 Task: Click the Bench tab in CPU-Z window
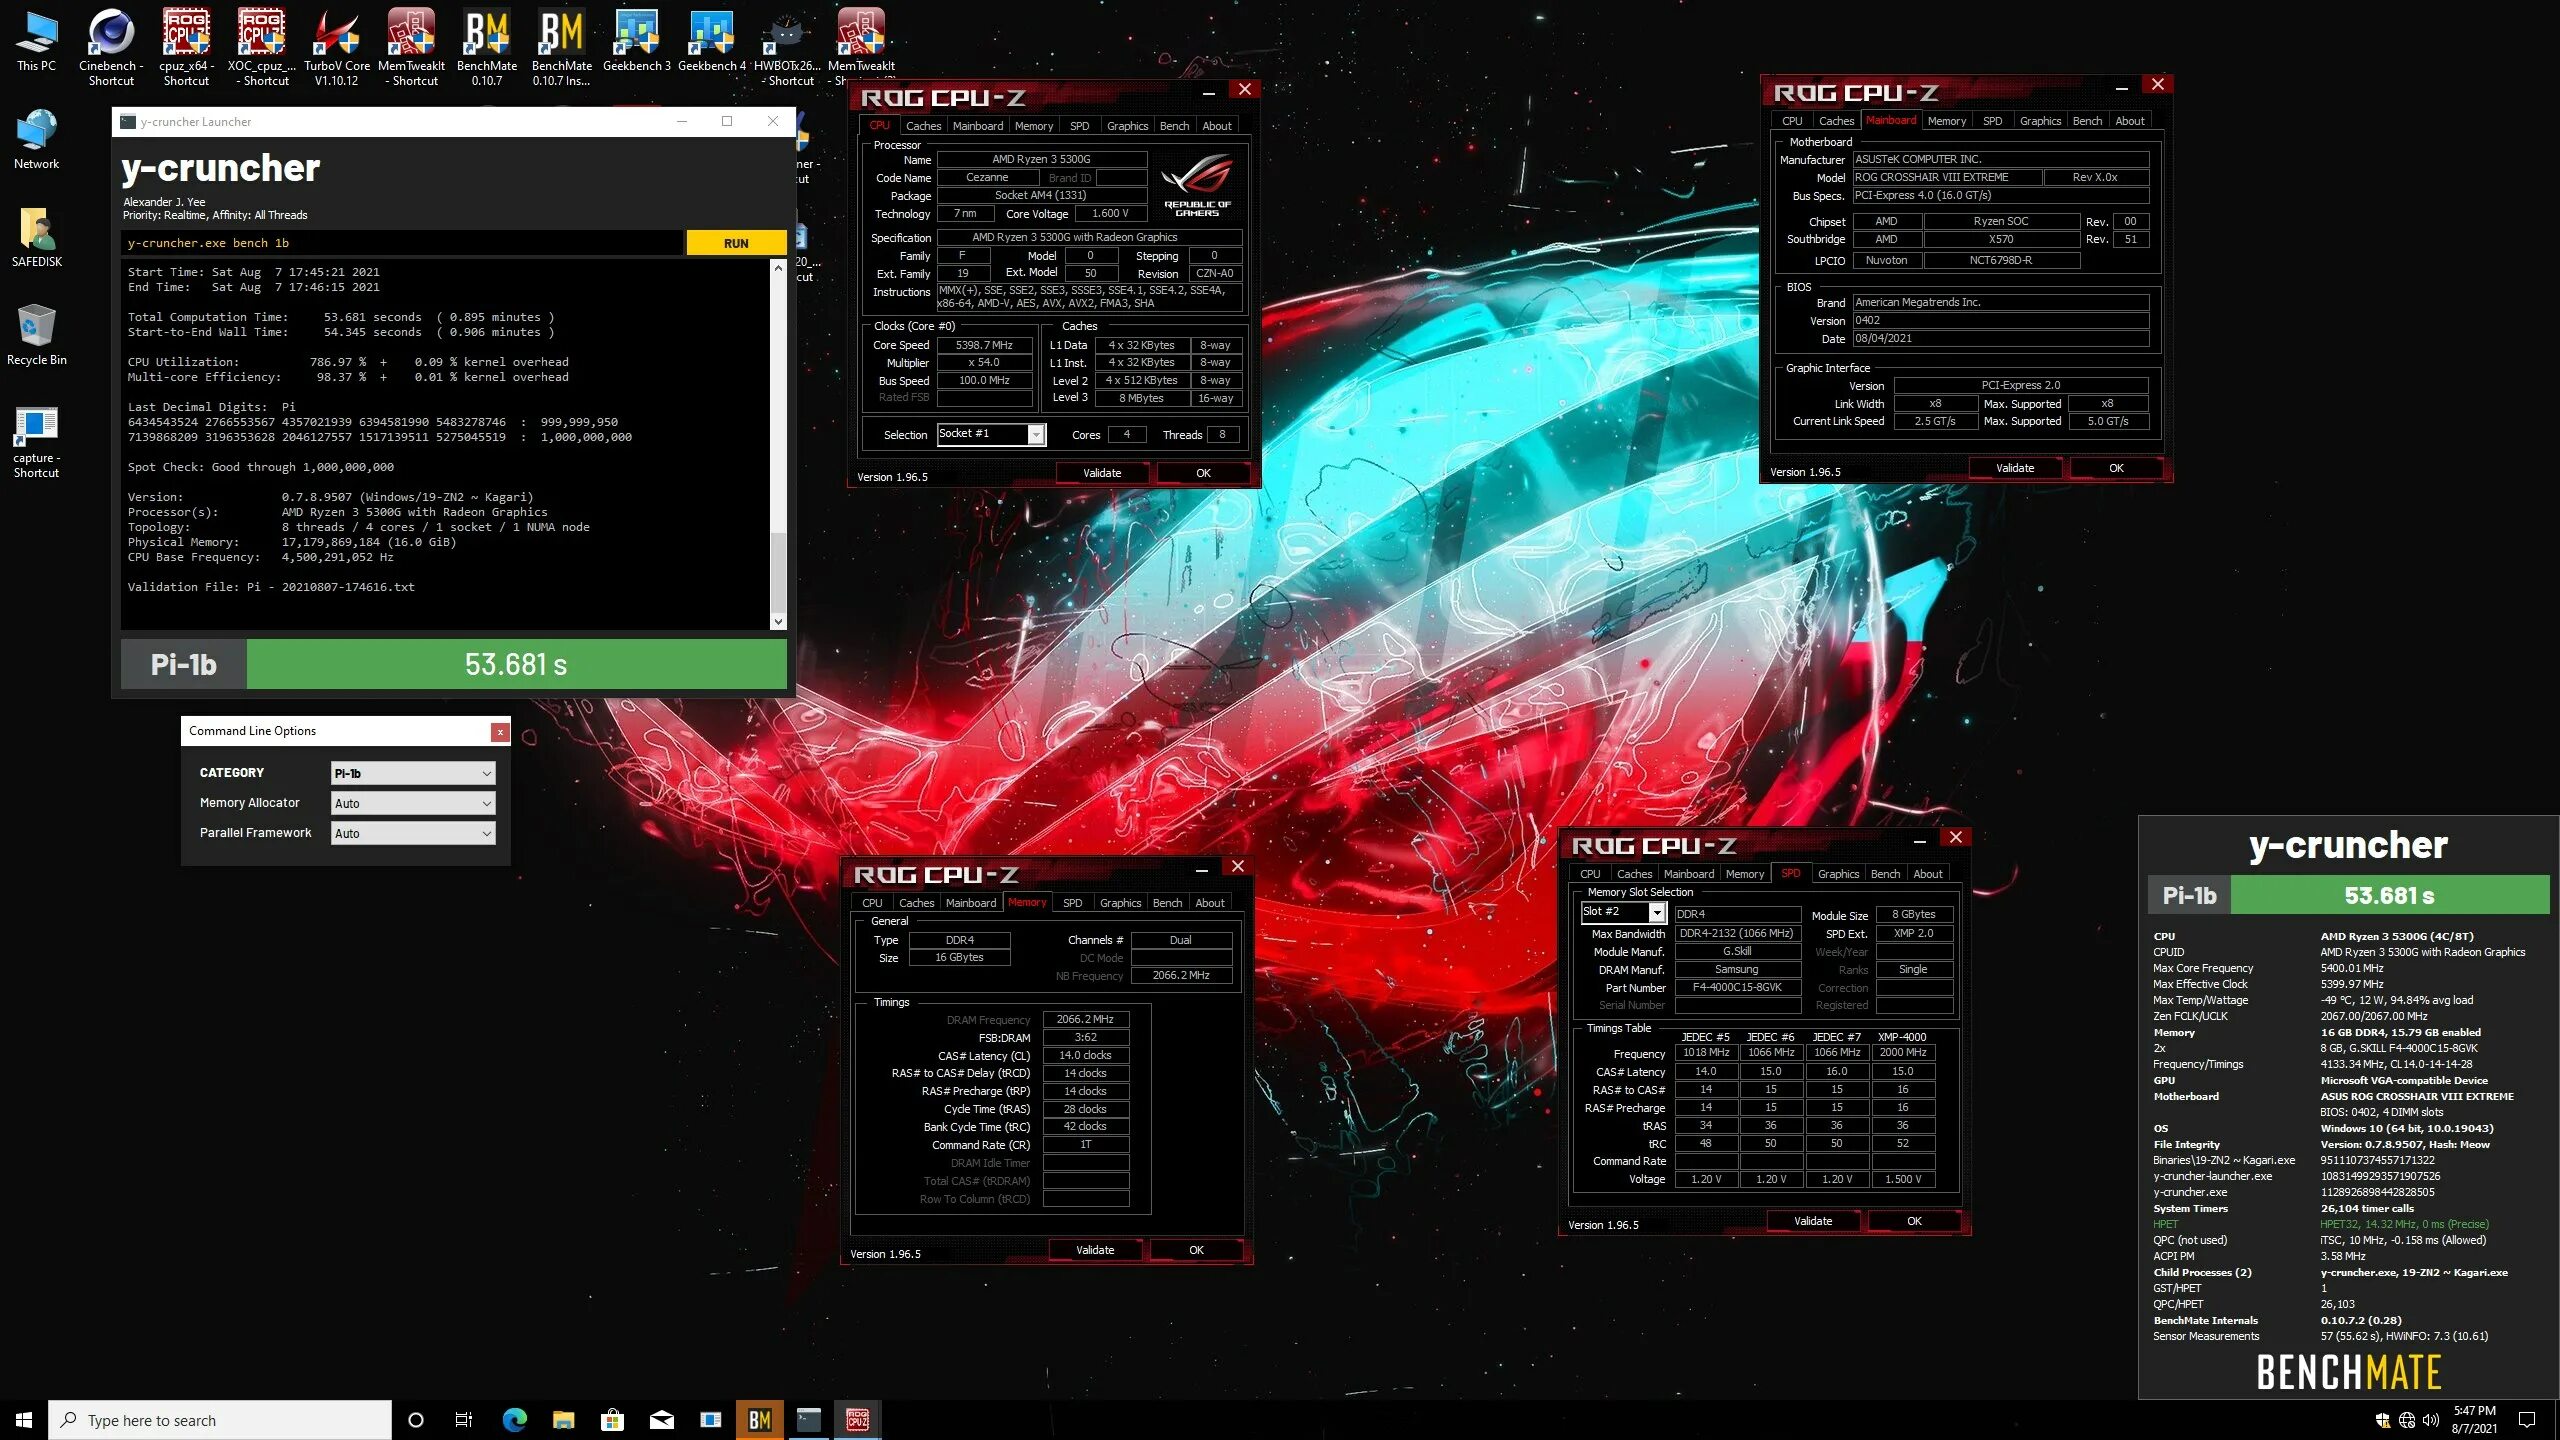click(1175, 125)
